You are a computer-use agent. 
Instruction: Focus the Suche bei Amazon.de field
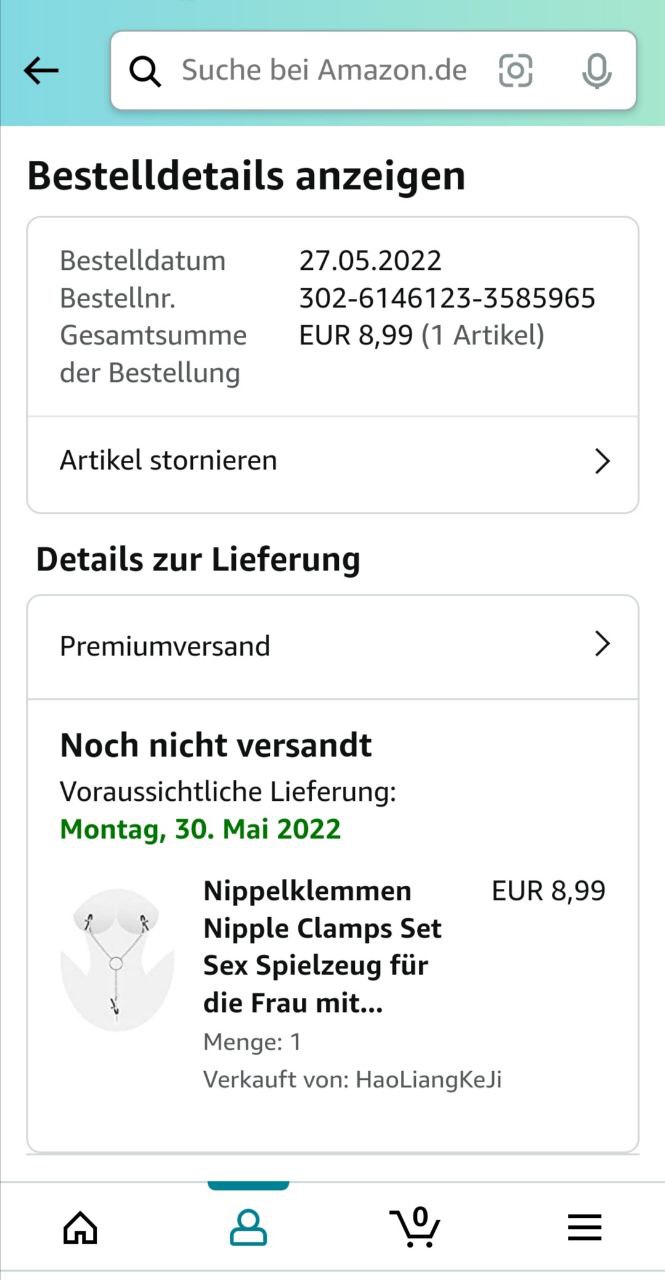[324, 70]
